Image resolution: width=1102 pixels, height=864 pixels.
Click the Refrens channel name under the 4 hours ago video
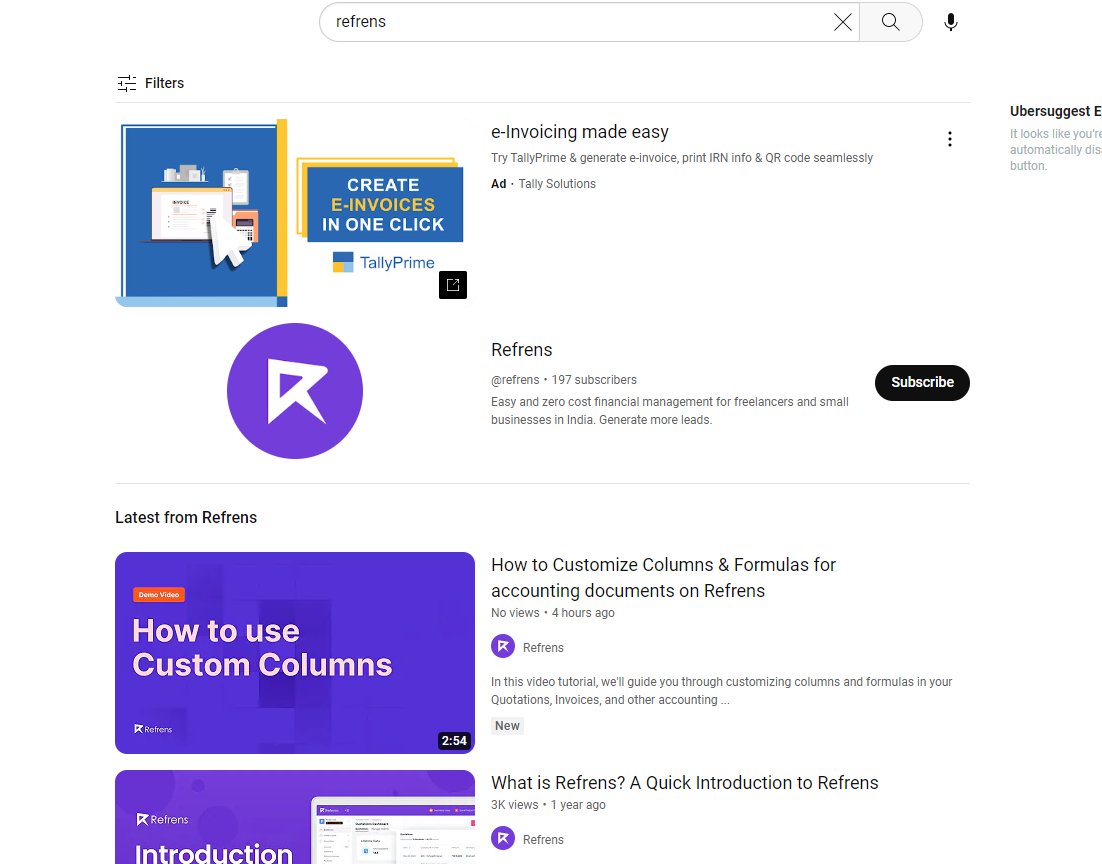coord(543,647)
